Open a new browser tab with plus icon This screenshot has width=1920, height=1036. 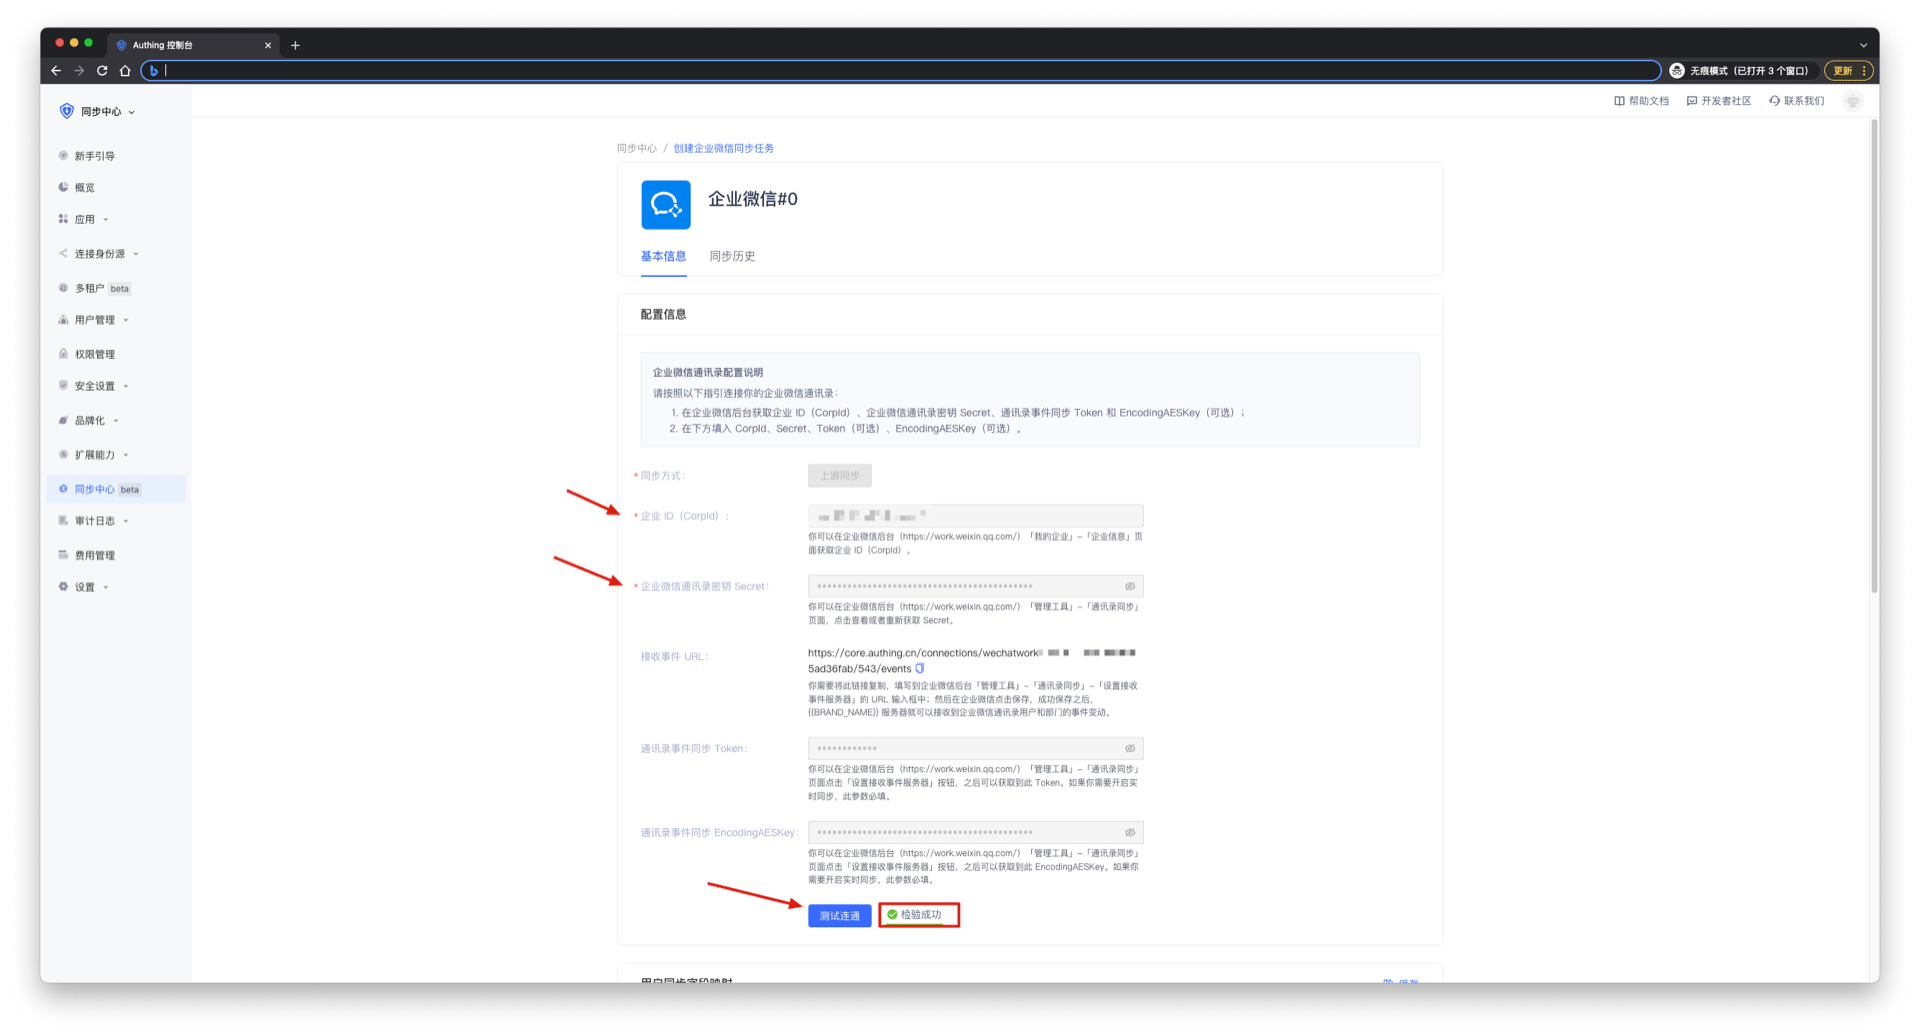[x=295, y=45]
